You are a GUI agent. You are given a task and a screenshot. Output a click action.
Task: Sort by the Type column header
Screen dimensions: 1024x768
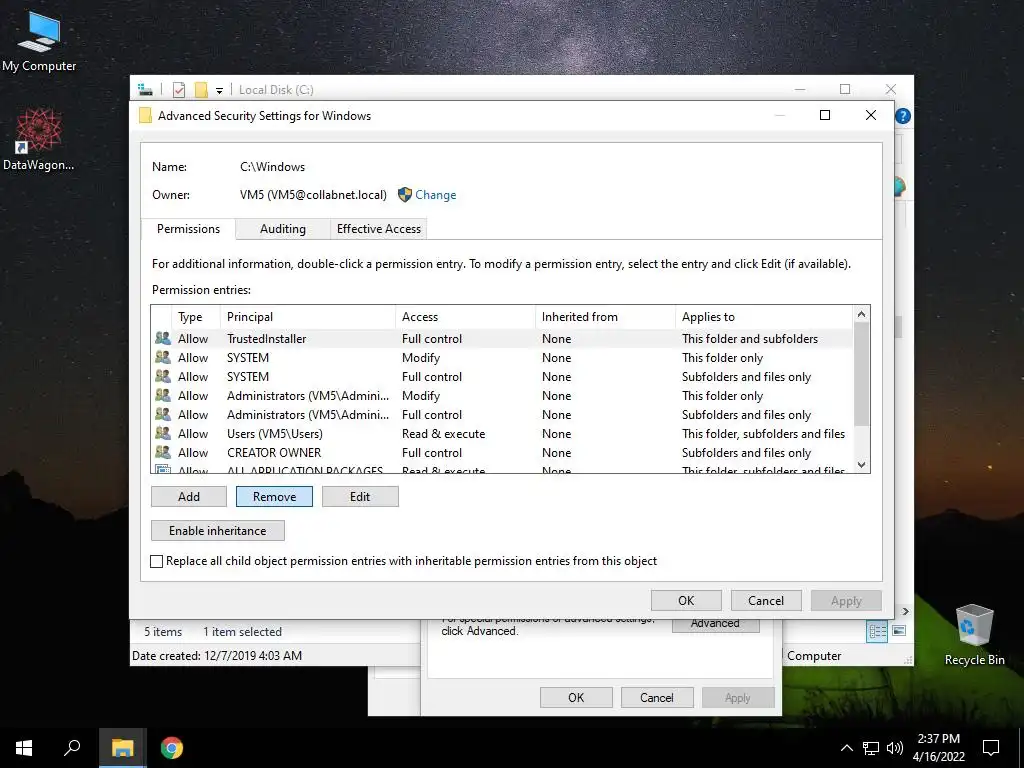point(195,317)
